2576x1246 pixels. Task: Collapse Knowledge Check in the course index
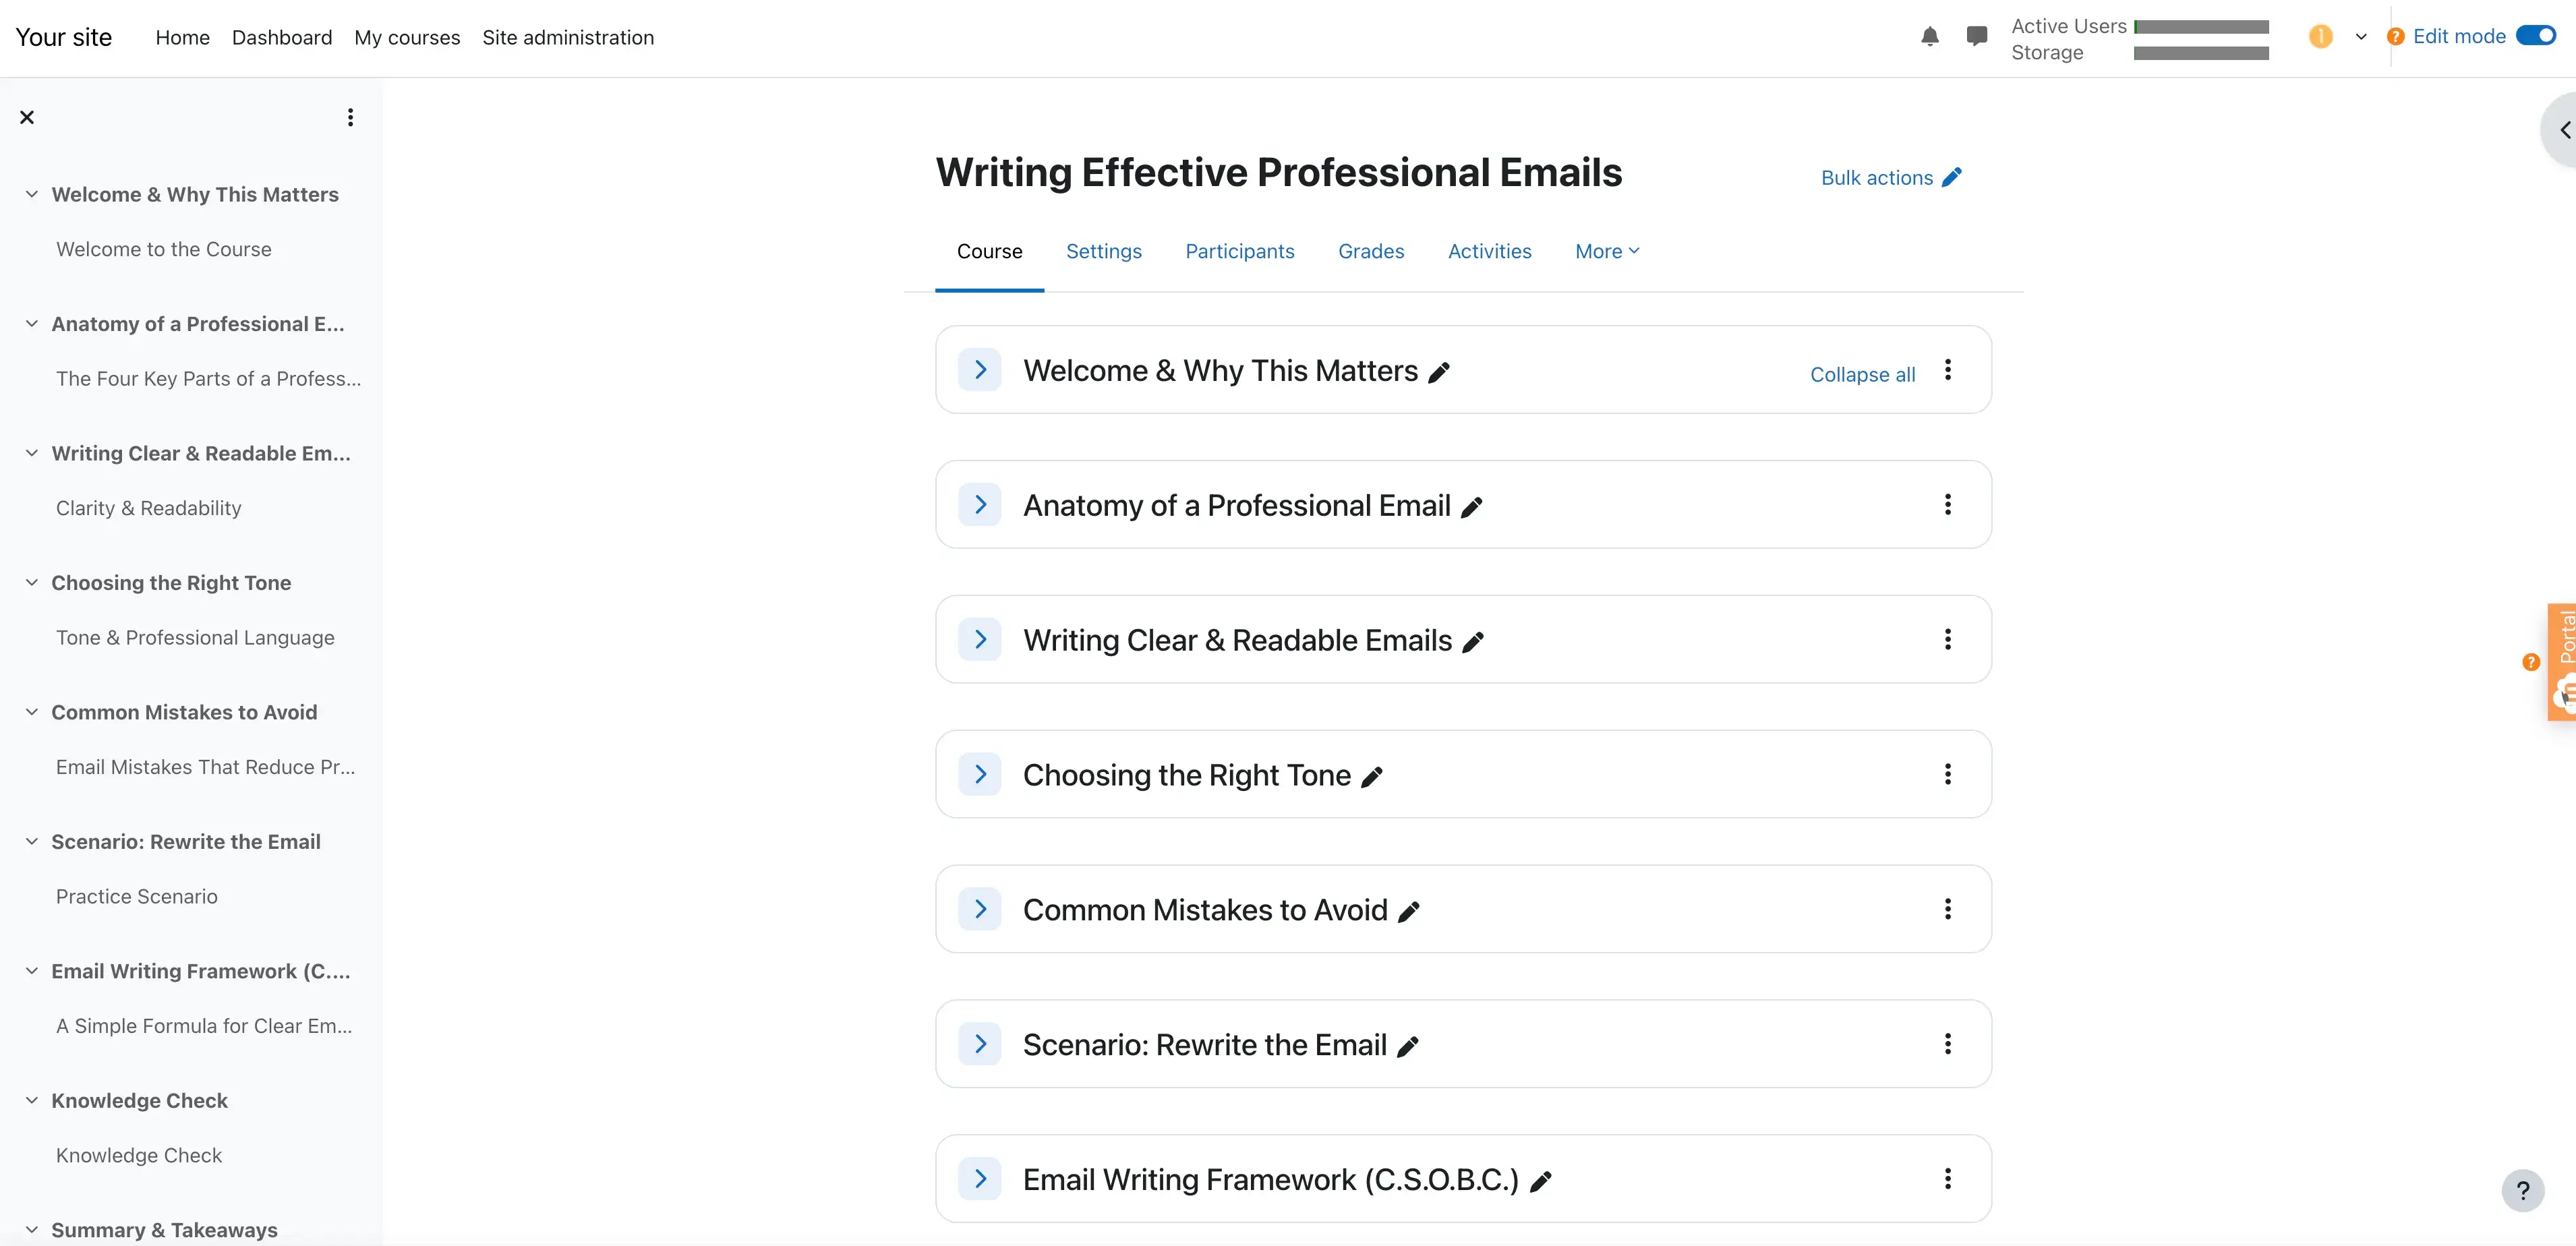pyautogui.click(x=32, y=1100)
